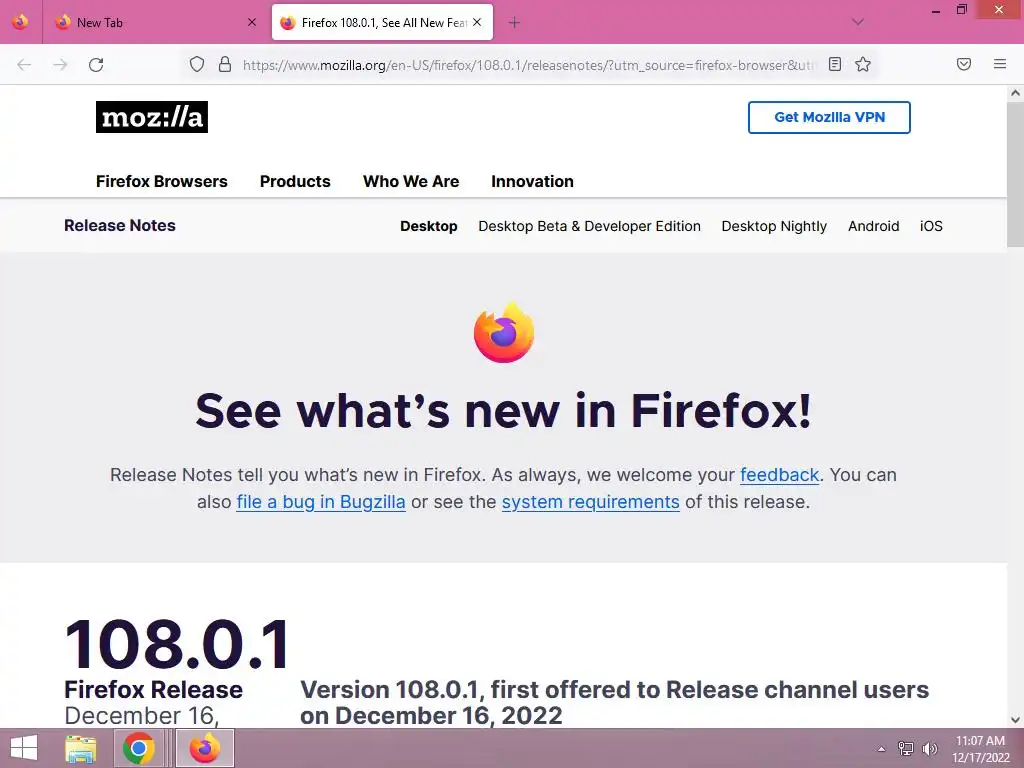Viewport: 1024px width, 768px height.
Task: Open iOS release notes
Action: (931, 226)
